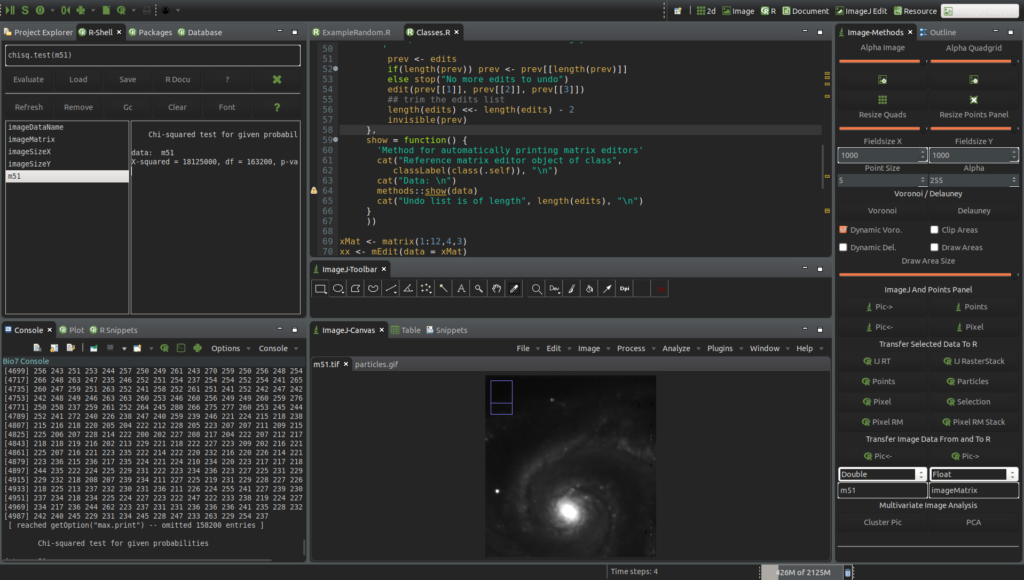Select the Color Picker dropper tool
The image size is (1024, 580).
coord(513,289)
